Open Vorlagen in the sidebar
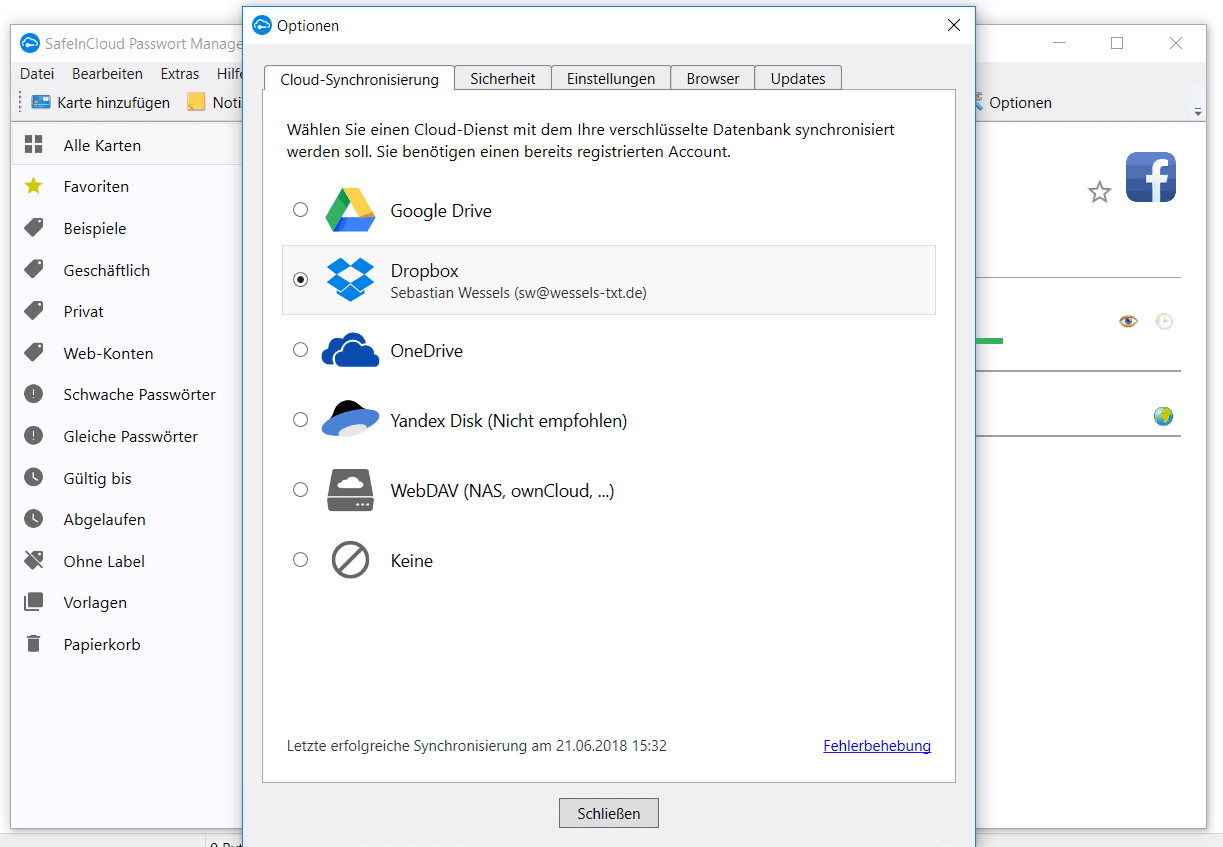The height and width of the screenshot is (847, 1223). pos(126,602)
